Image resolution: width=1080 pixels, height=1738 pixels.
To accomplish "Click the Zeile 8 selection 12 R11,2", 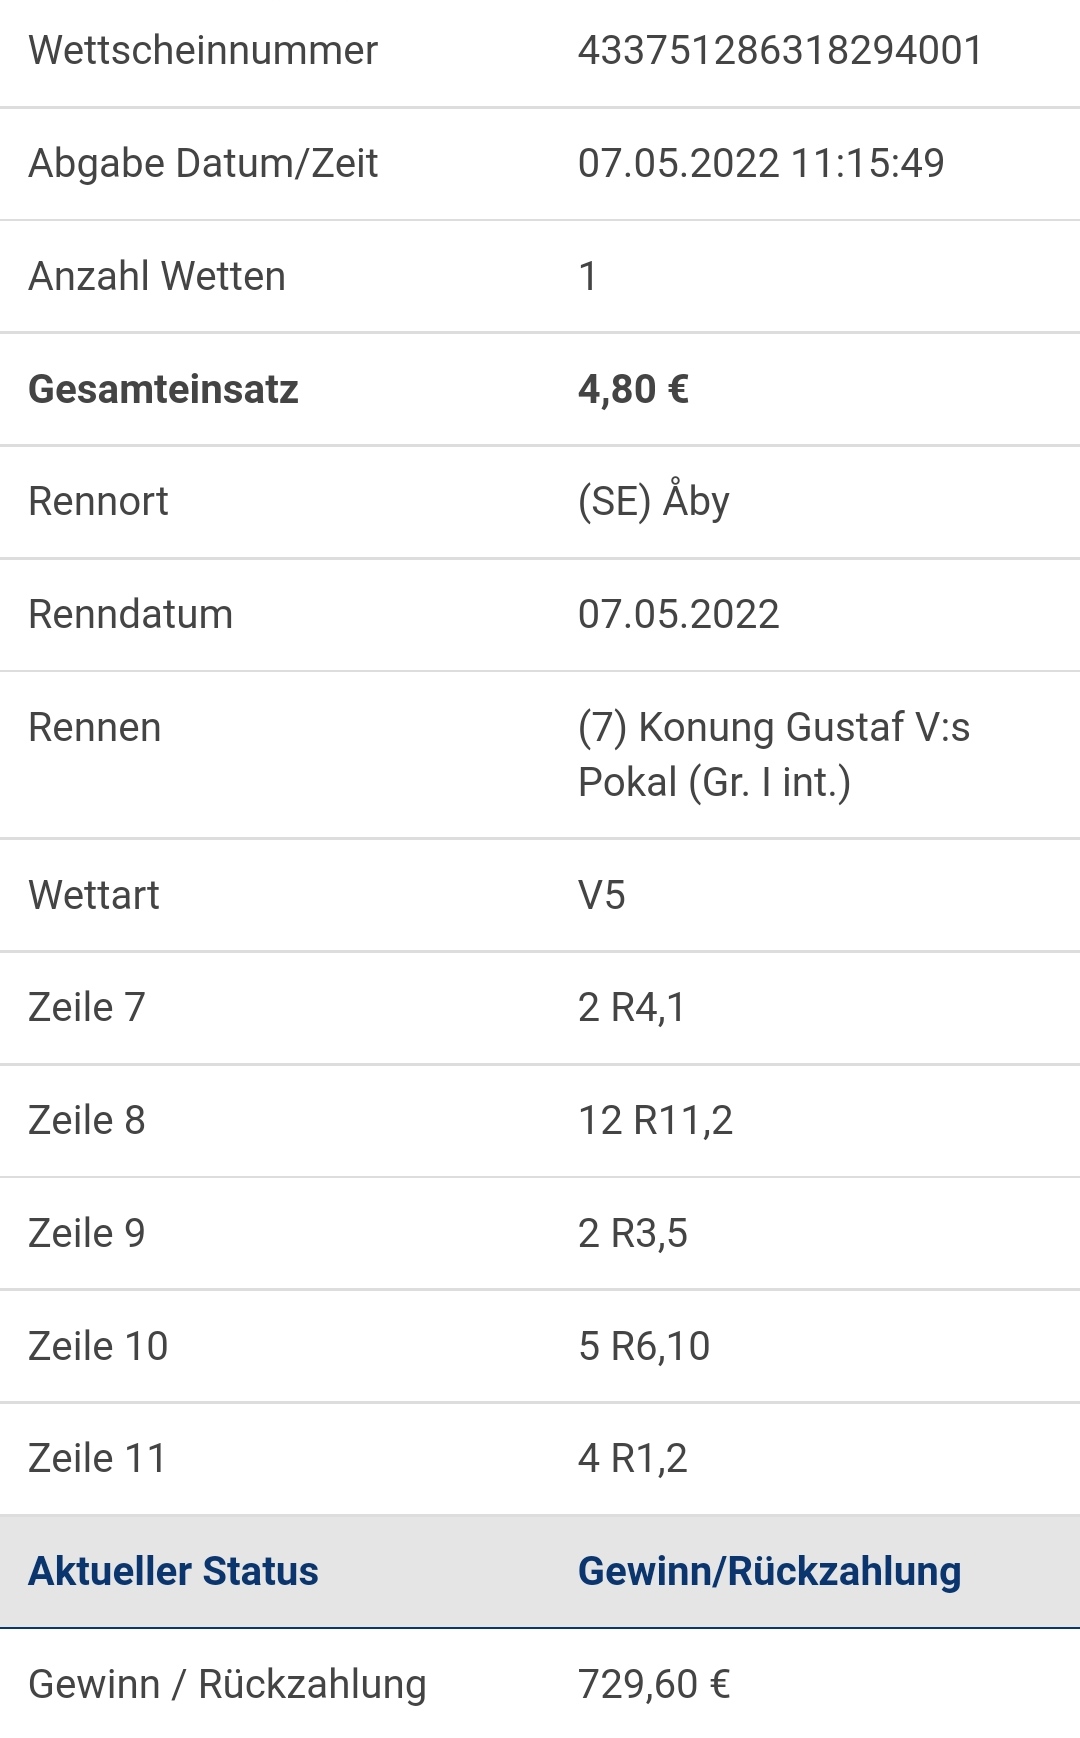I will point(656,1120).
